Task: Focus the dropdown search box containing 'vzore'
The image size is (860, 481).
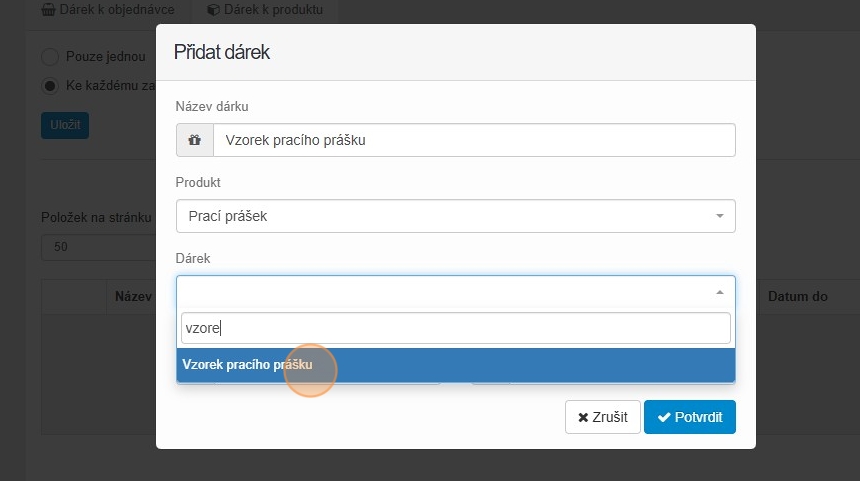Action: tap(455, 328)
